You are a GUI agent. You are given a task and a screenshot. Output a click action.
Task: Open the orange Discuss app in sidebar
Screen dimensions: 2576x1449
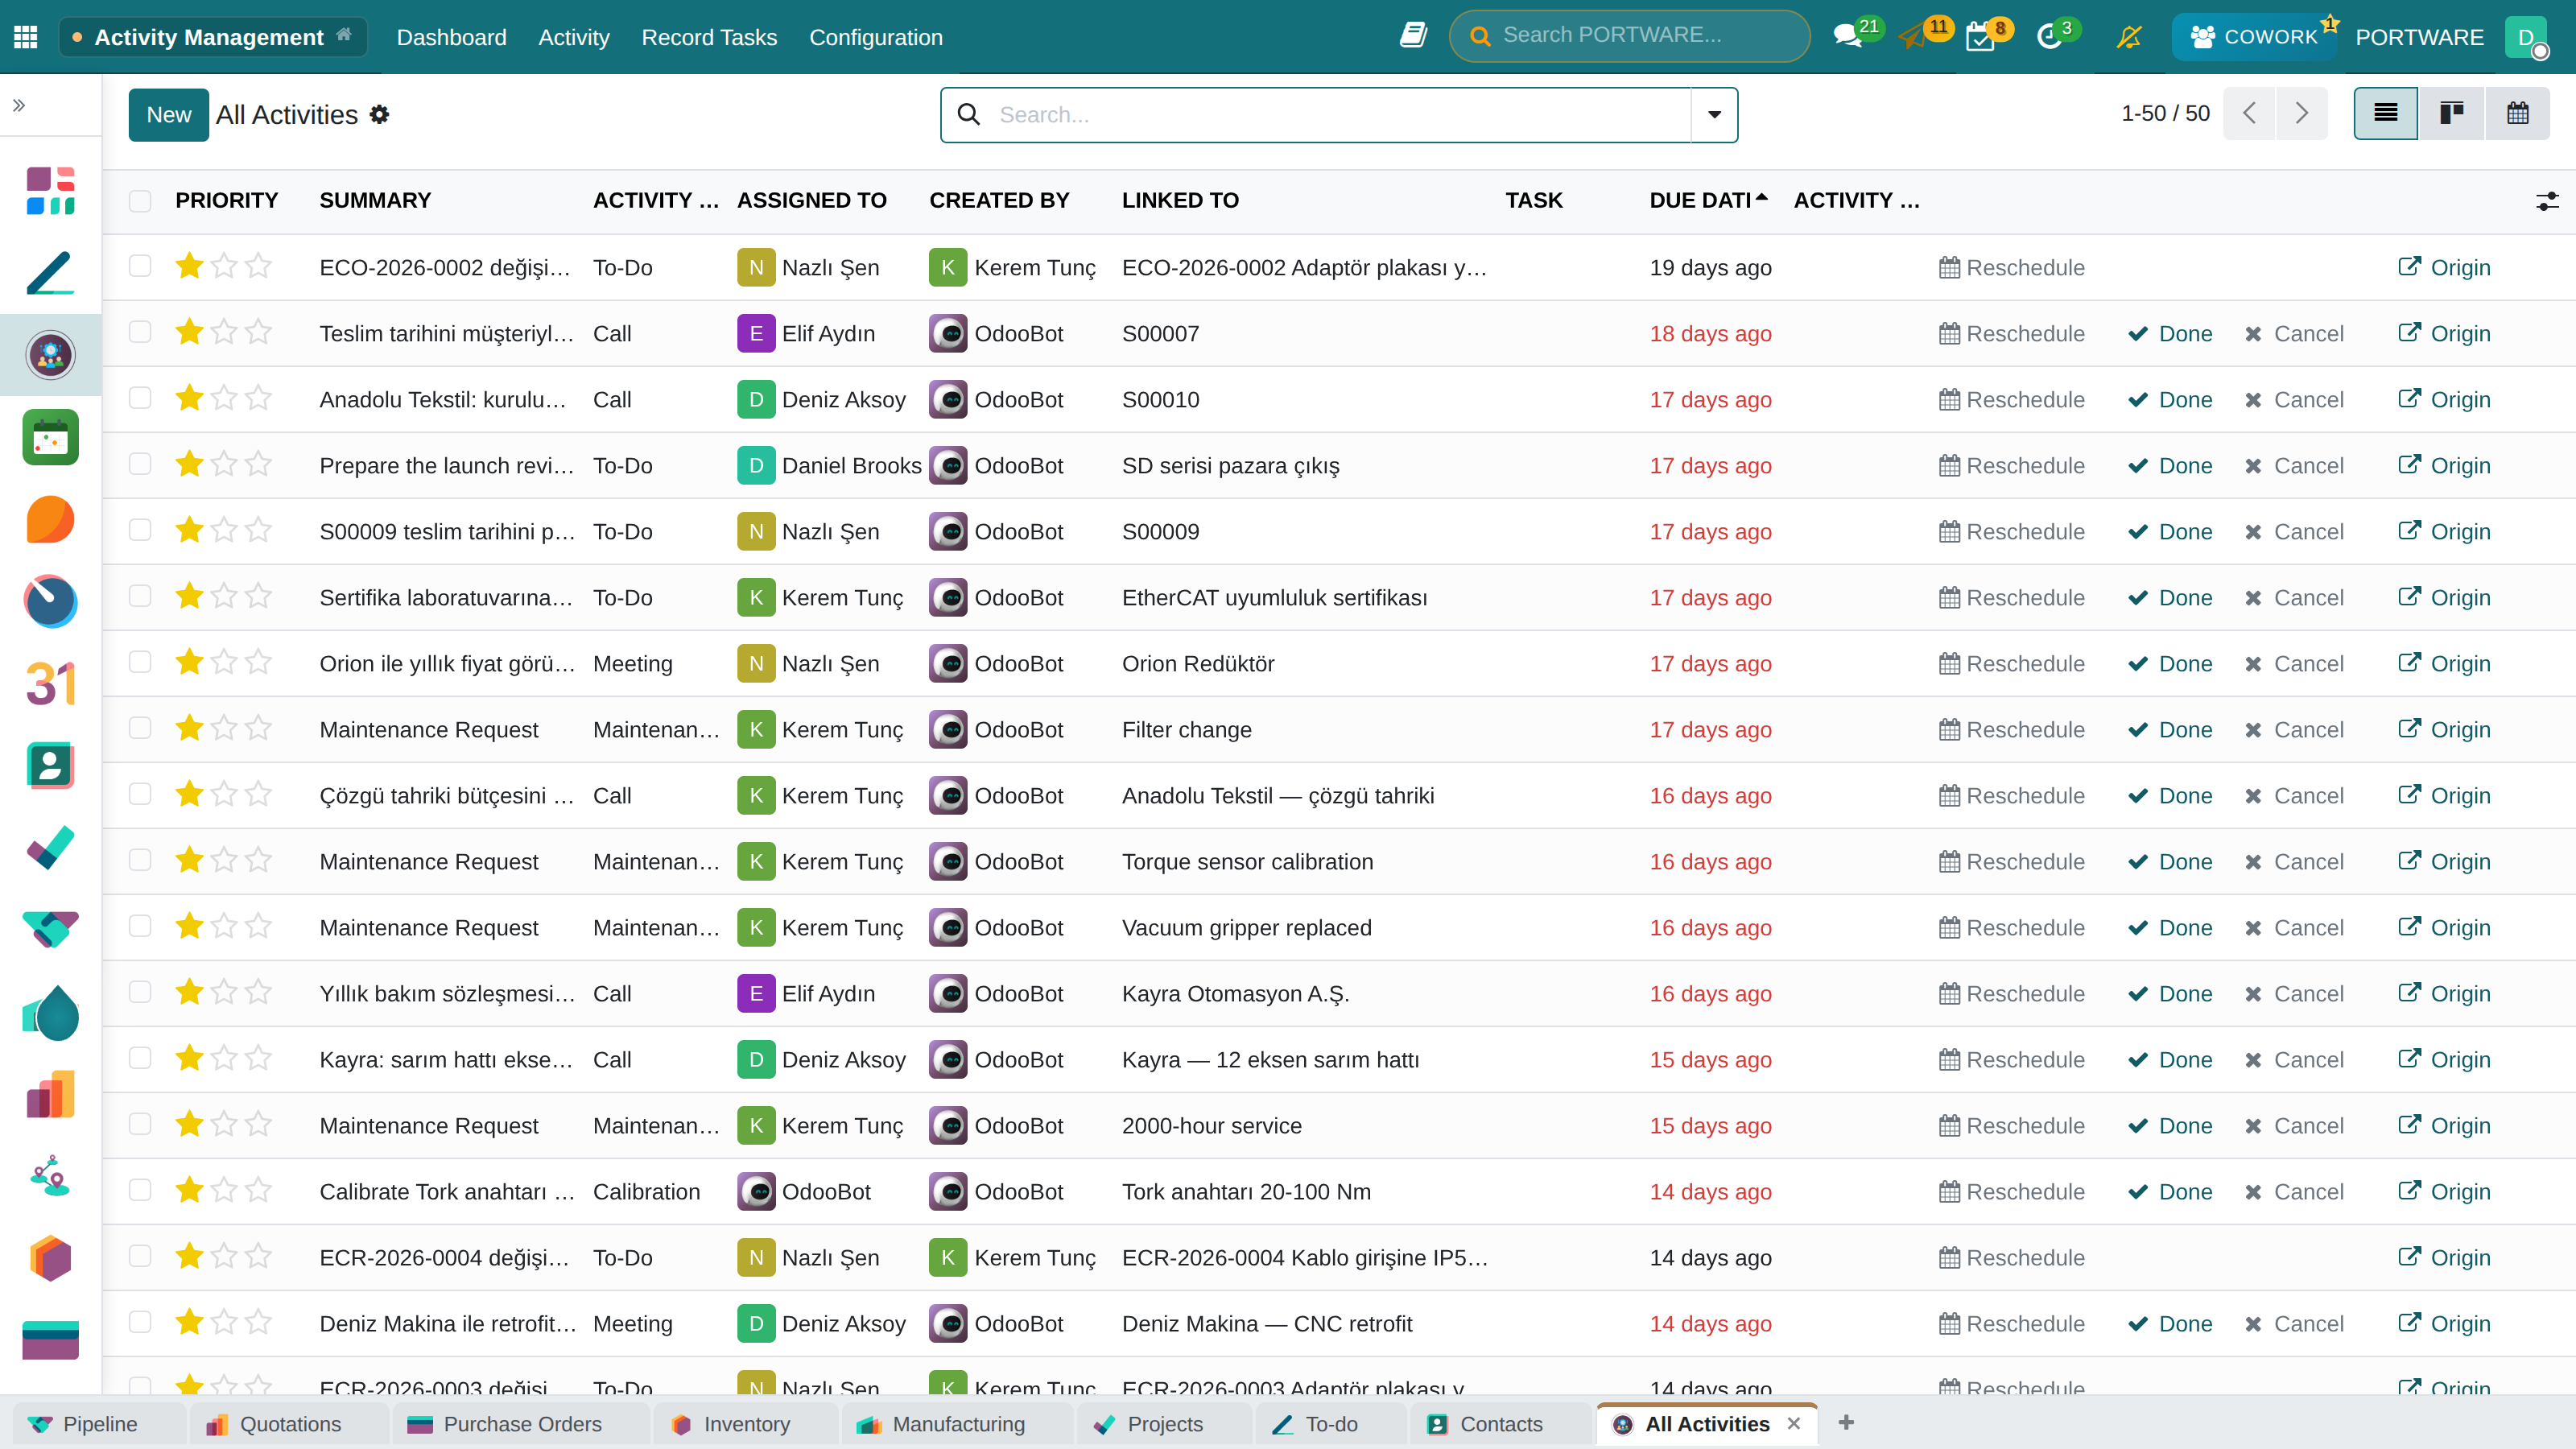click(50, 520)
